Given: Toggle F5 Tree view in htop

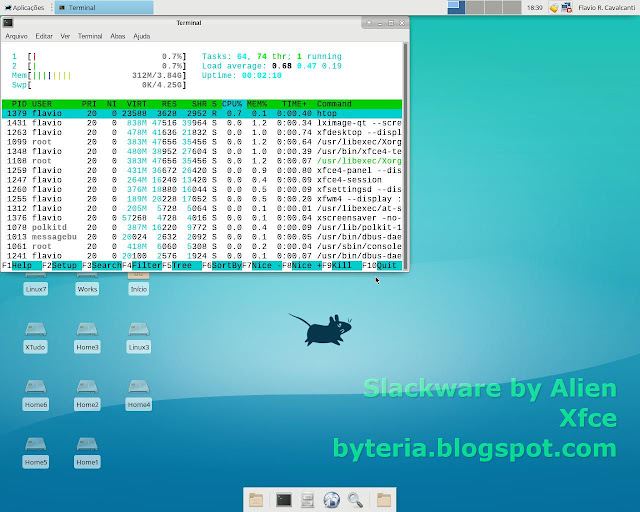Looking at the screenshot, I should coord(182,265).
